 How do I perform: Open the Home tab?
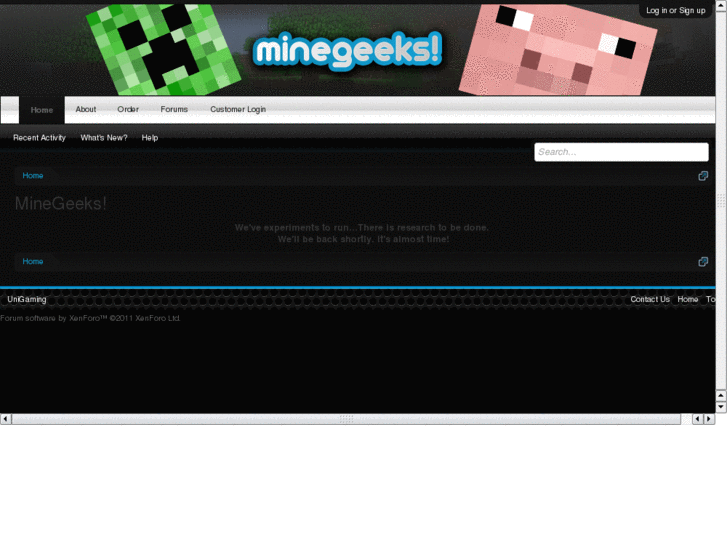tap(42, 110)
